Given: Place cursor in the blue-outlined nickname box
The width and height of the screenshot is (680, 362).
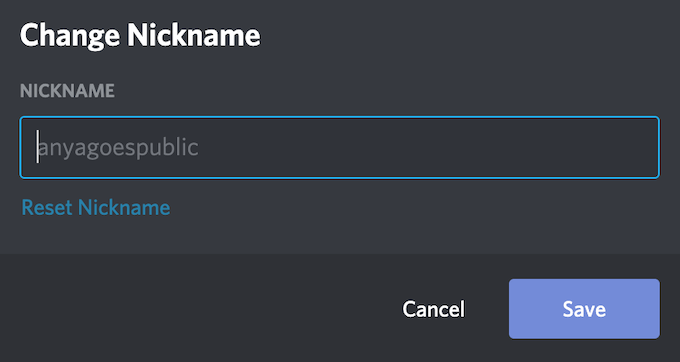Looking at the screenshot, I should (340, 147).
